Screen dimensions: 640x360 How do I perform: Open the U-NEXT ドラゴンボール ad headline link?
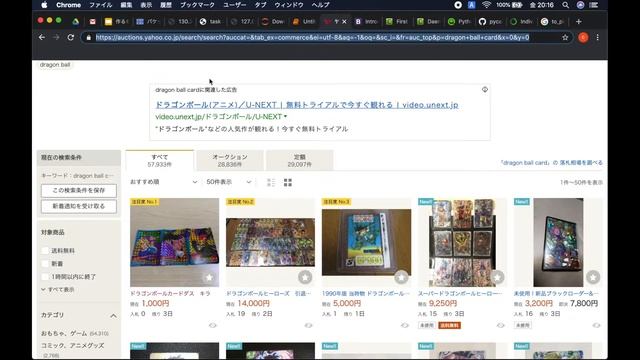[307, 105]
